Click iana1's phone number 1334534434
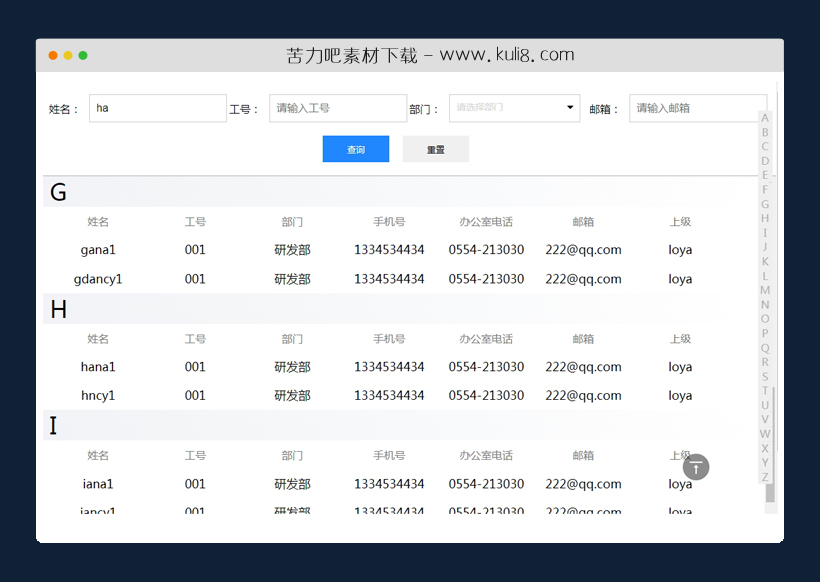 point(390,483)
